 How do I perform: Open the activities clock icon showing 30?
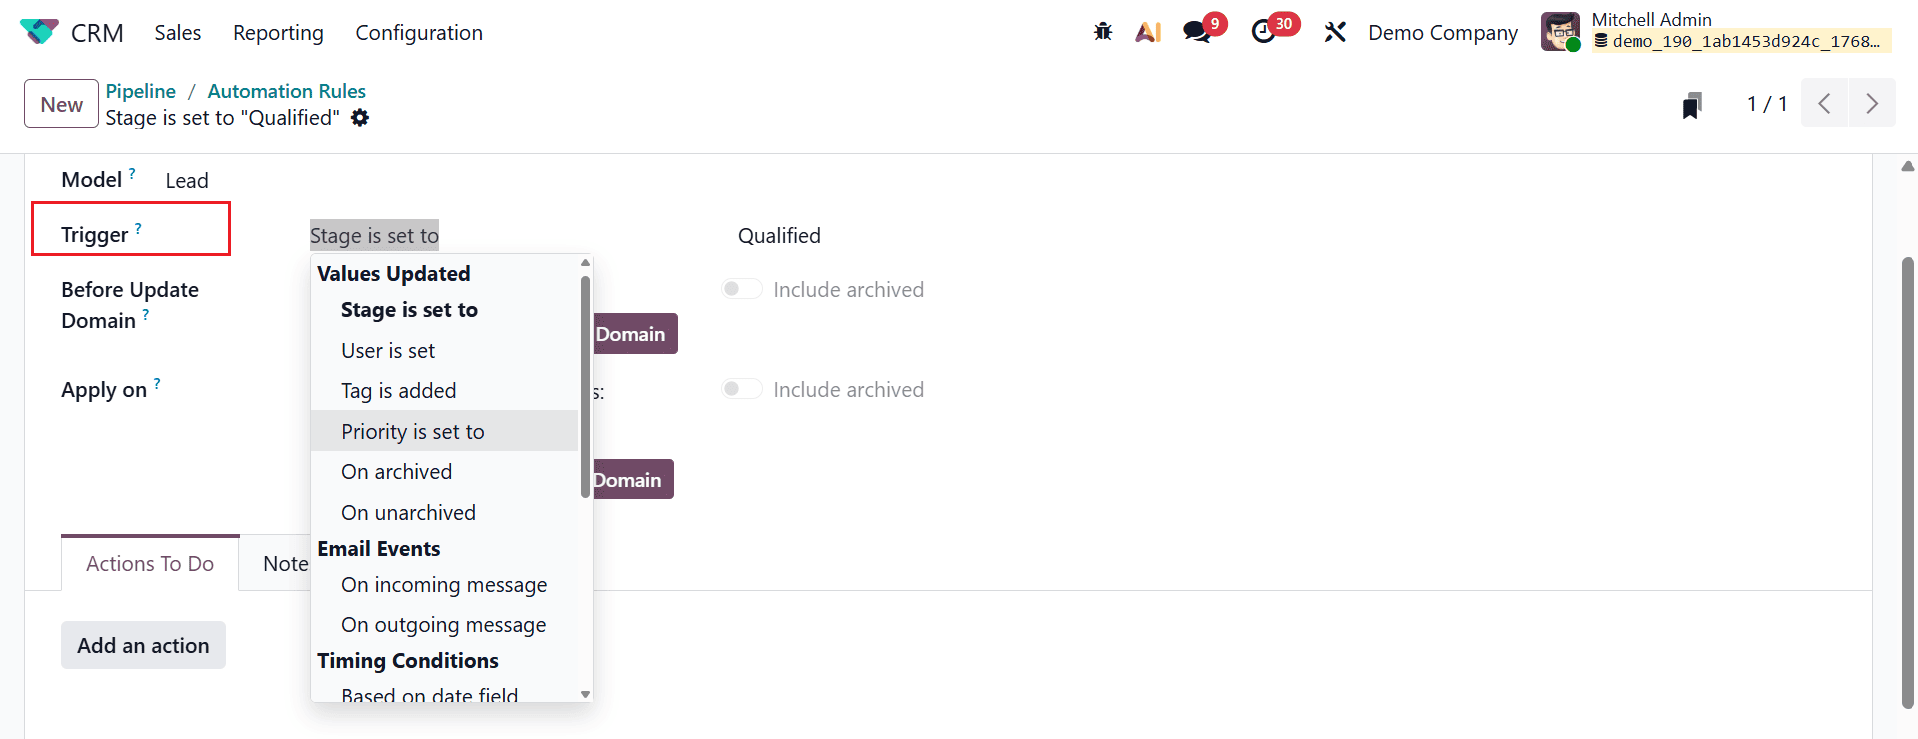pyautogui.click(x=1264, y=32)
